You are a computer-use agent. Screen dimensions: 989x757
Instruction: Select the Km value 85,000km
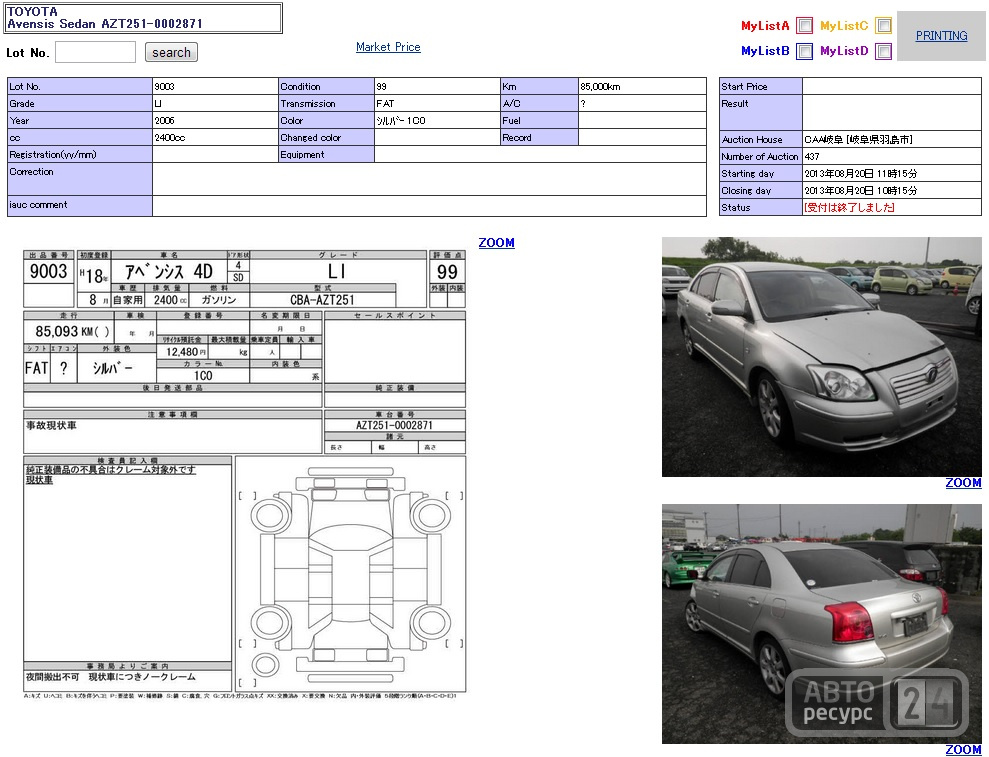click(600, 86)
